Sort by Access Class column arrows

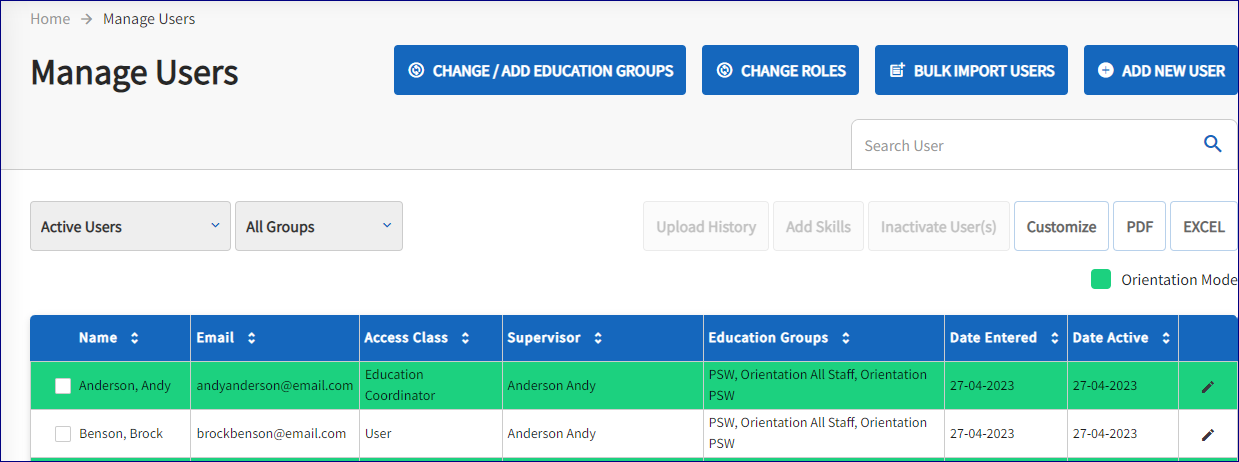(x=465, y=338)
